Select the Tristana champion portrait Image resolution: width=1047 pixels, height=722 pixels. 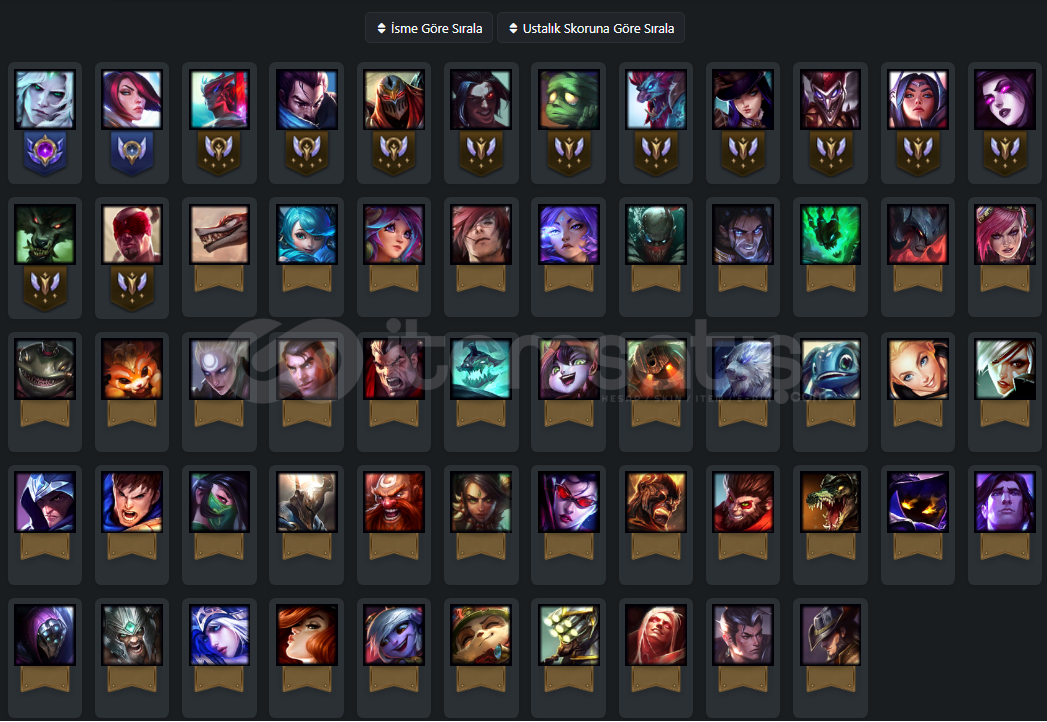[x=394, y=635]
